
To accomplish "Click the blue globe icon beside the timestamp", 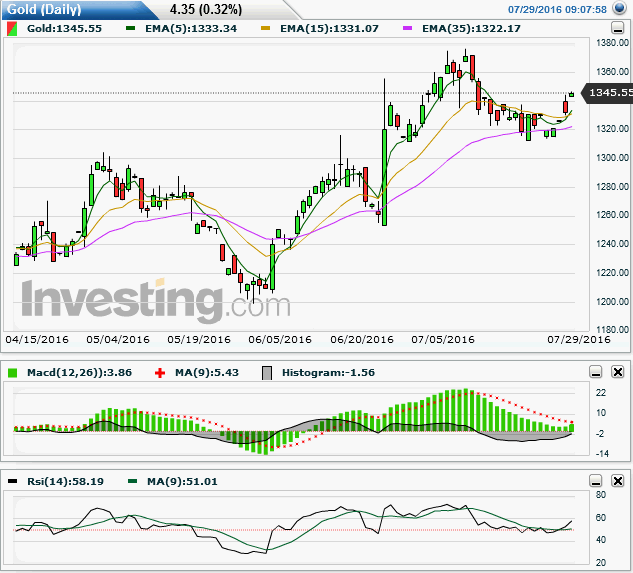I will tap(618, 8).
